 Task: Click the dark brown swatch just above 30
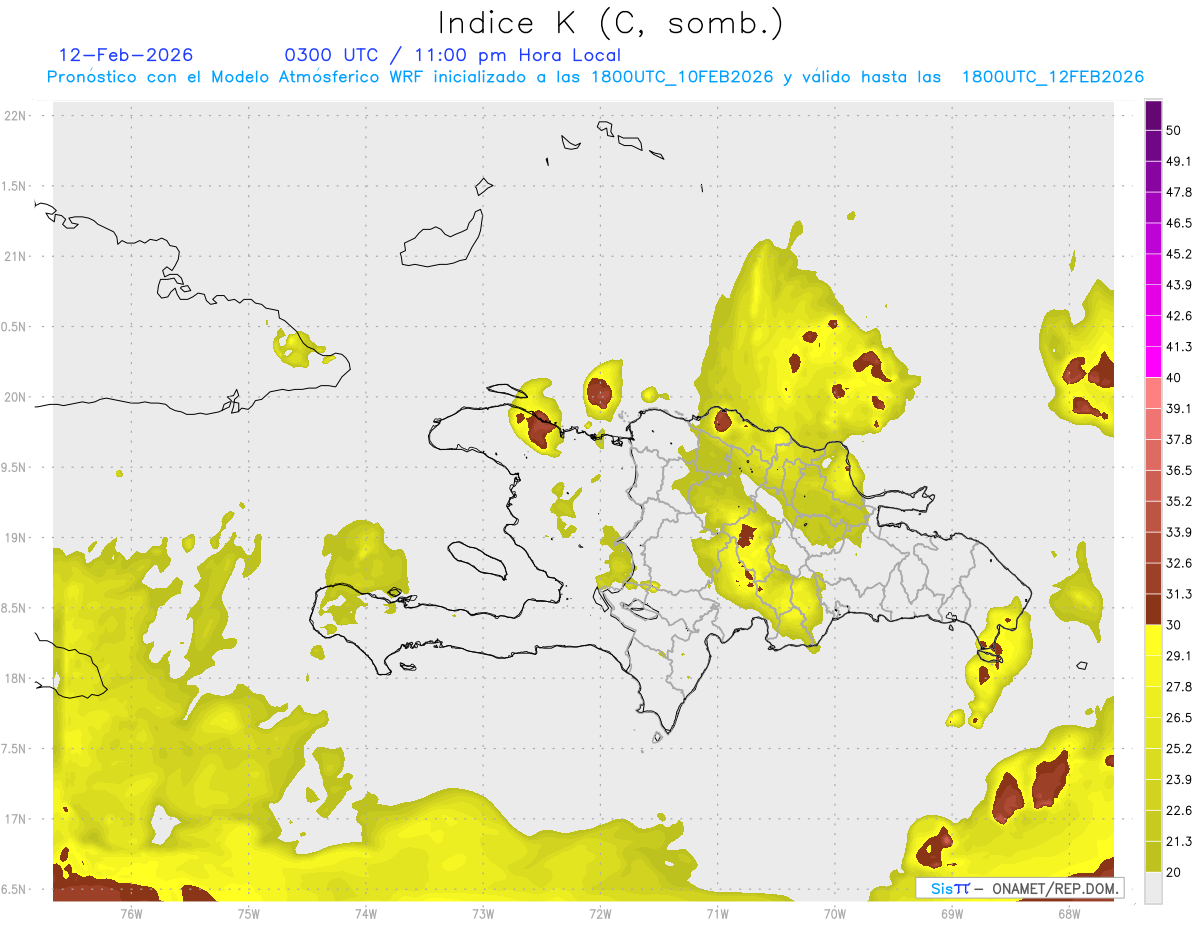(x=1154, y=609)
